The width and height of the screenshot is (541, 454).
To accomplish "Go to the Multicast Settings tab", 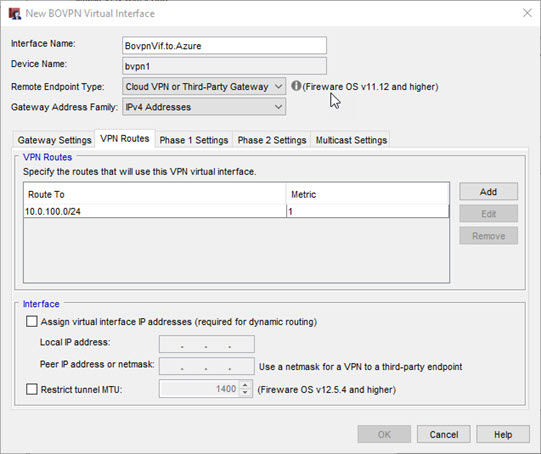I will pyautogui.click(x=351, y=140).
